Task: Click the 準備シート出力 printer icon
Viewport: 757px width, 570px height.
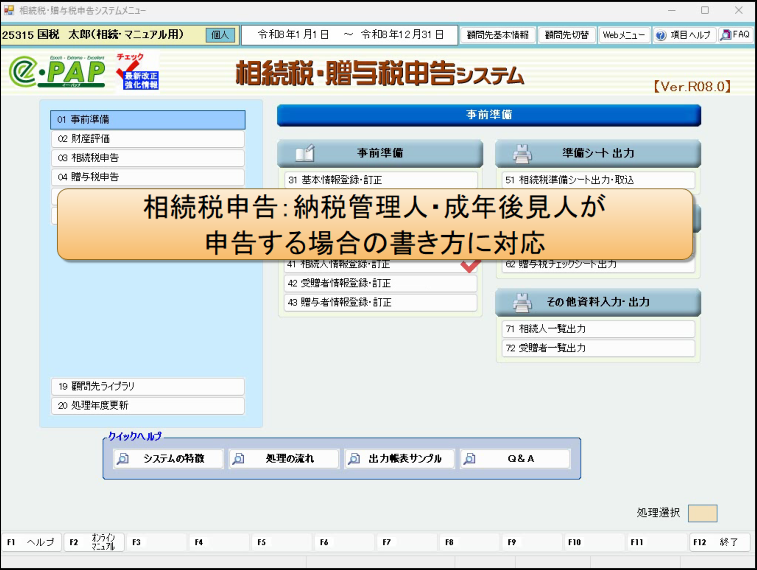Action: point(522,153)
